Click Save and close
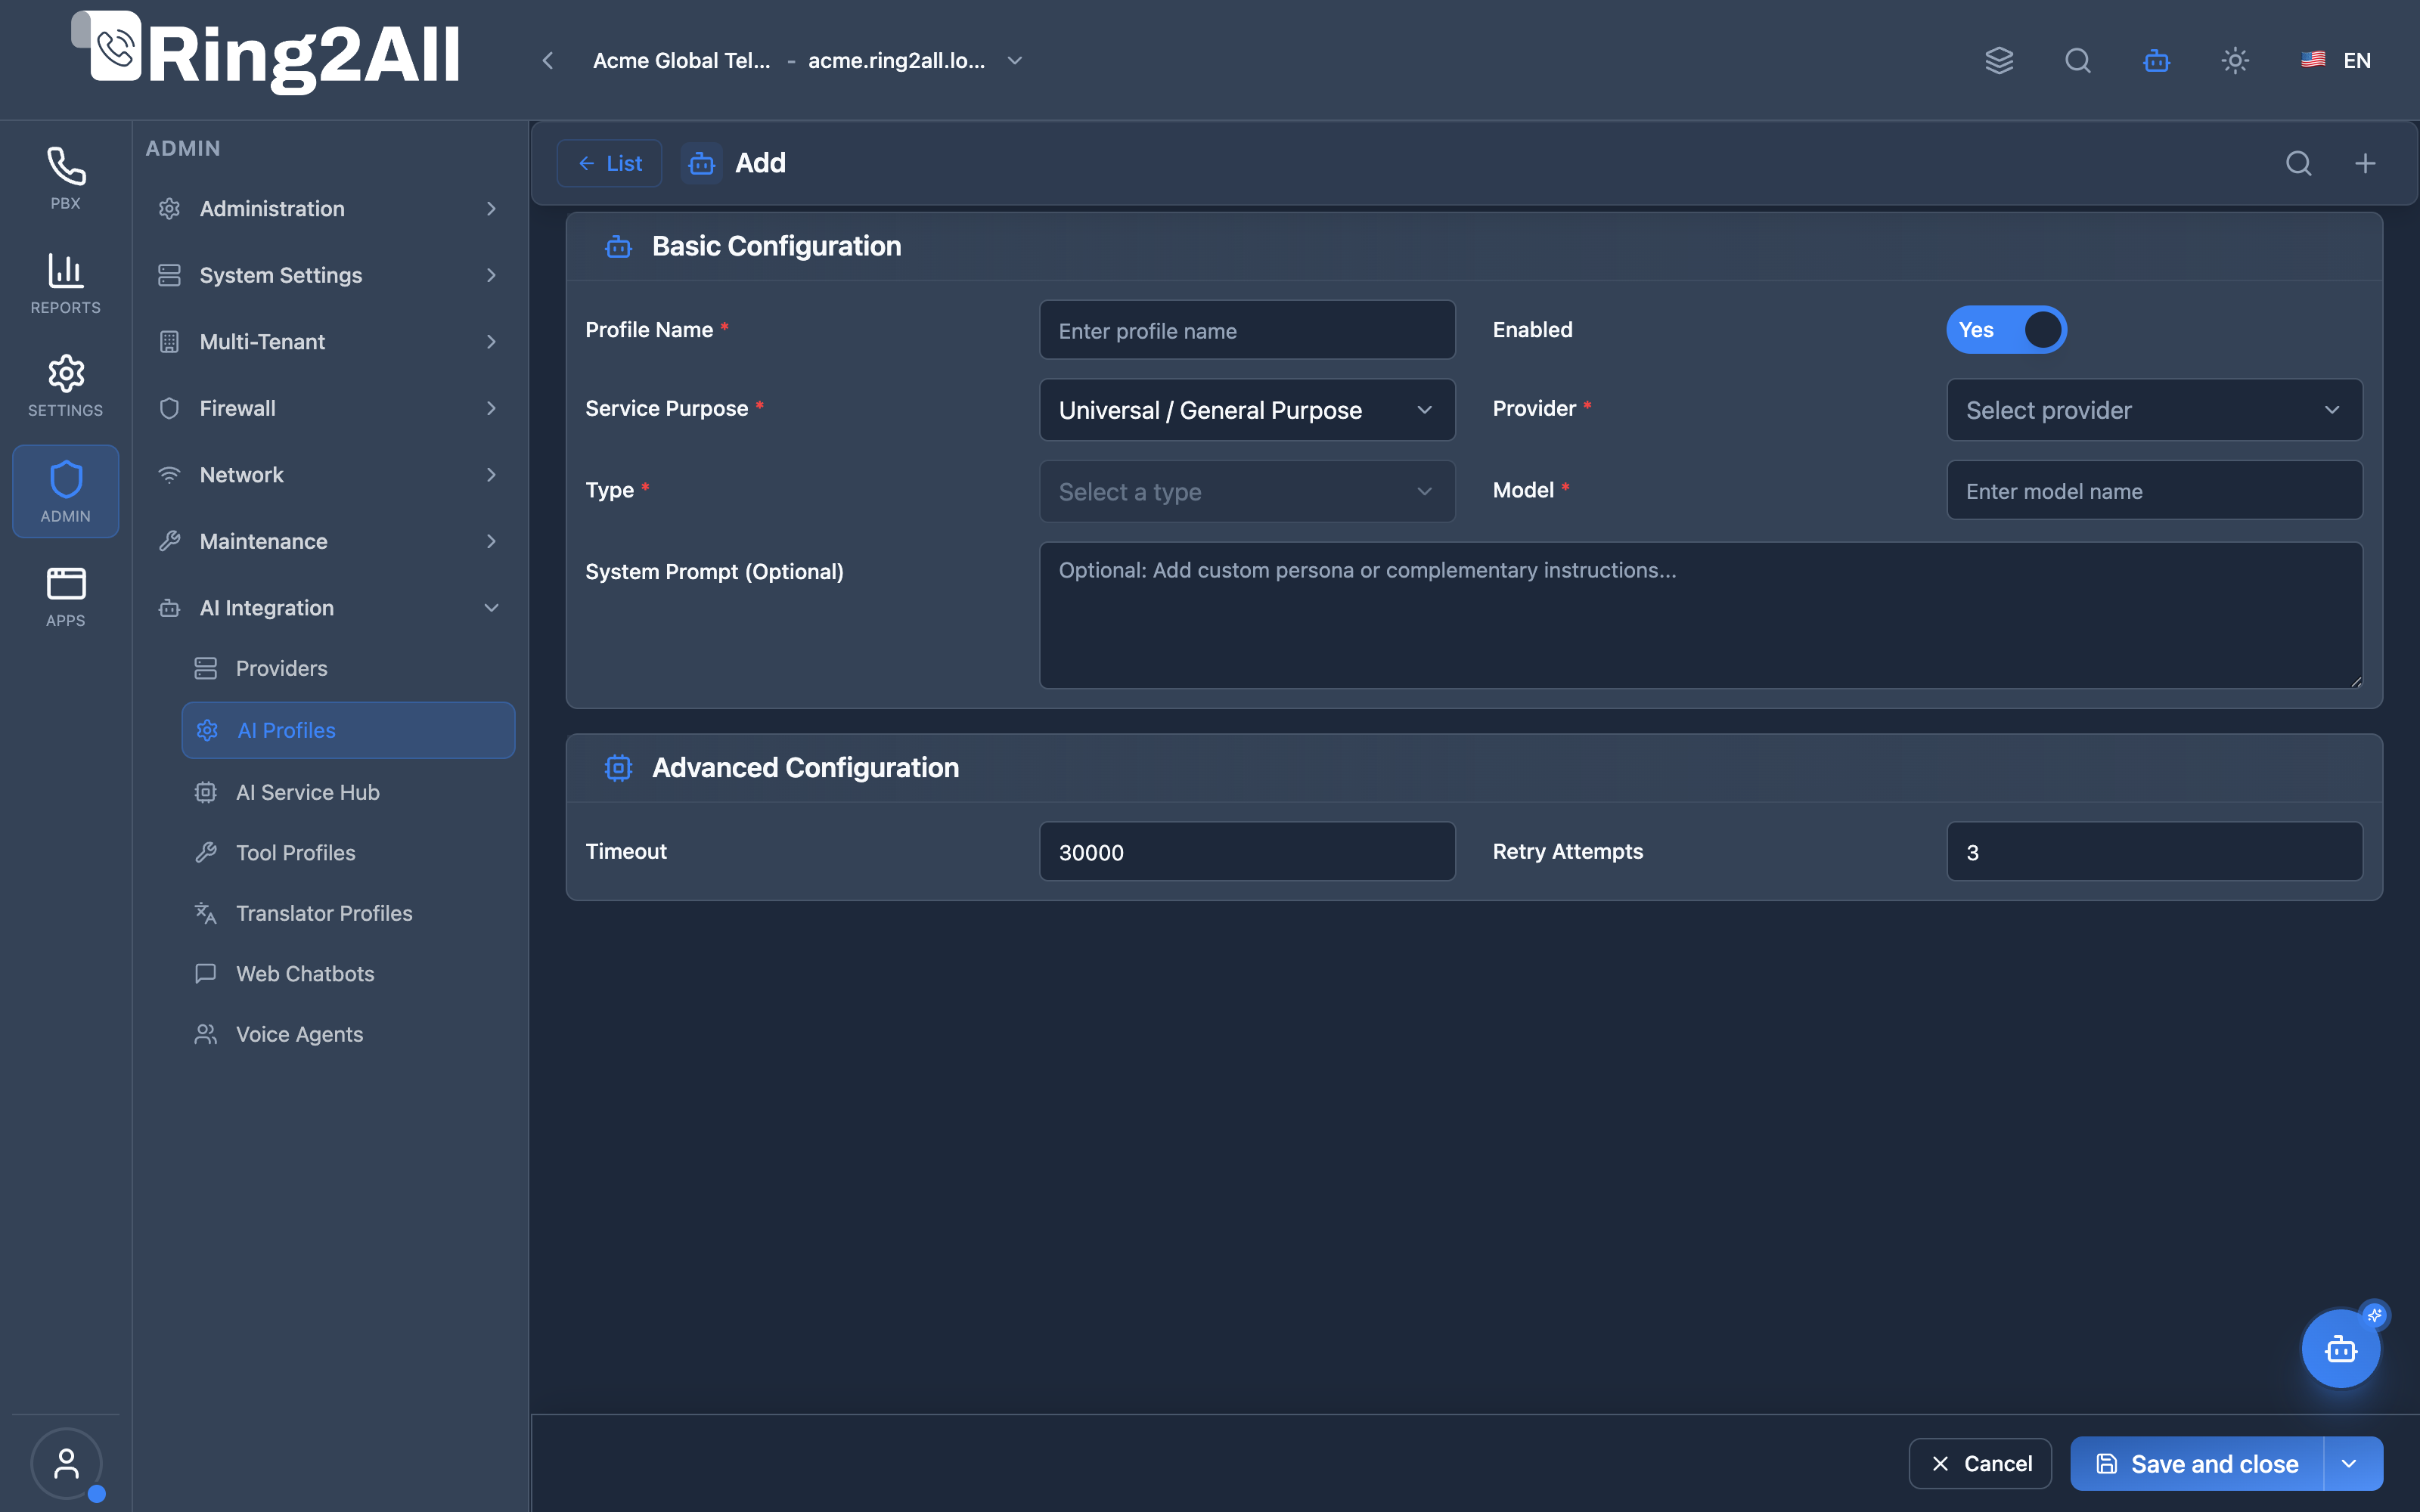This screenshot has height=1512, width=2420. click(x=2197, y=1464)
